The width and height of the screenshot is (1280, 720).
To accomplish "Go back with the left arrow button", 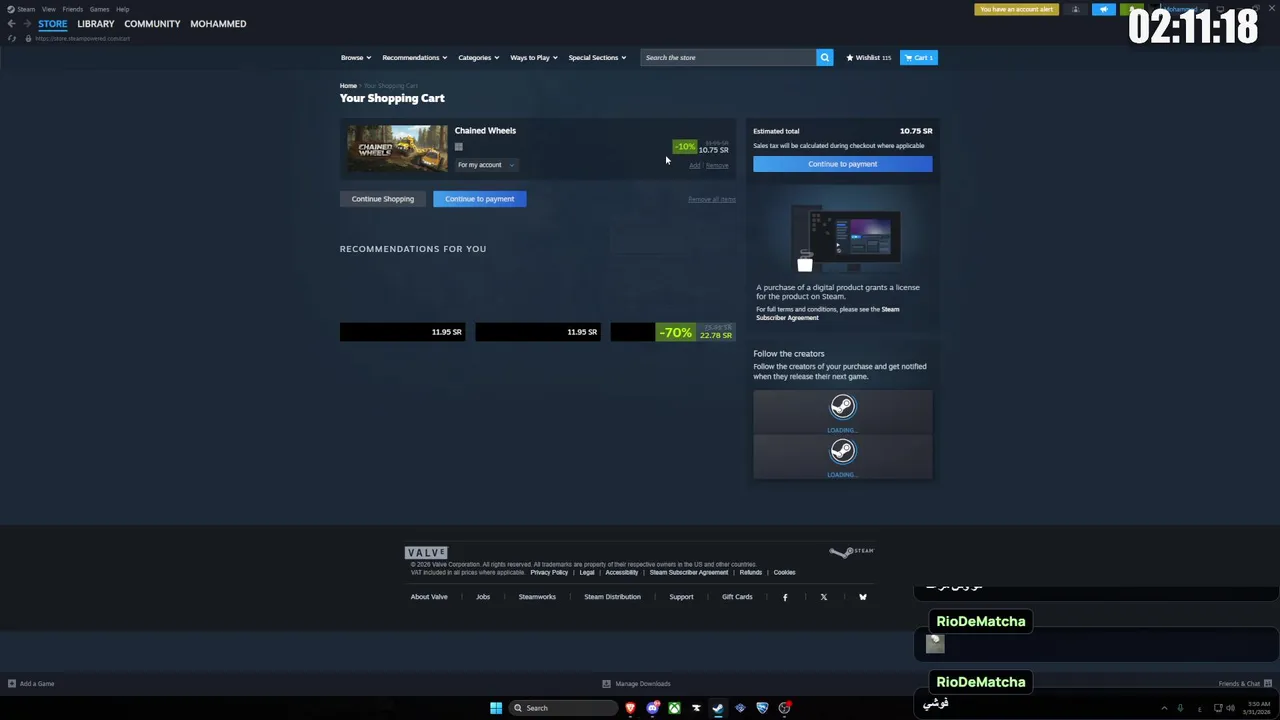I will pyautogui.click(x=11, y=23).
